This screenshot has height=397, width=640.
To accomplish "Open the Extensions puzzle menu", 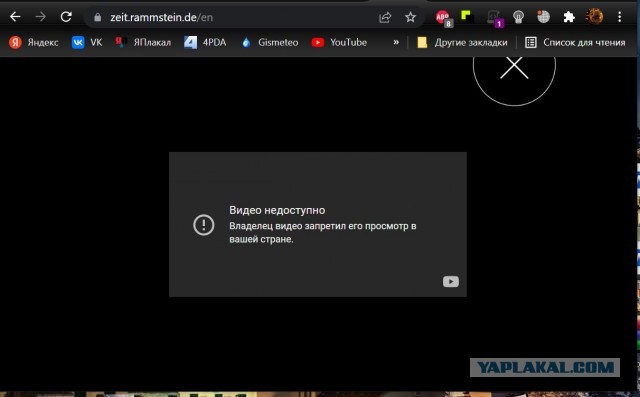I will pos(569,17).
